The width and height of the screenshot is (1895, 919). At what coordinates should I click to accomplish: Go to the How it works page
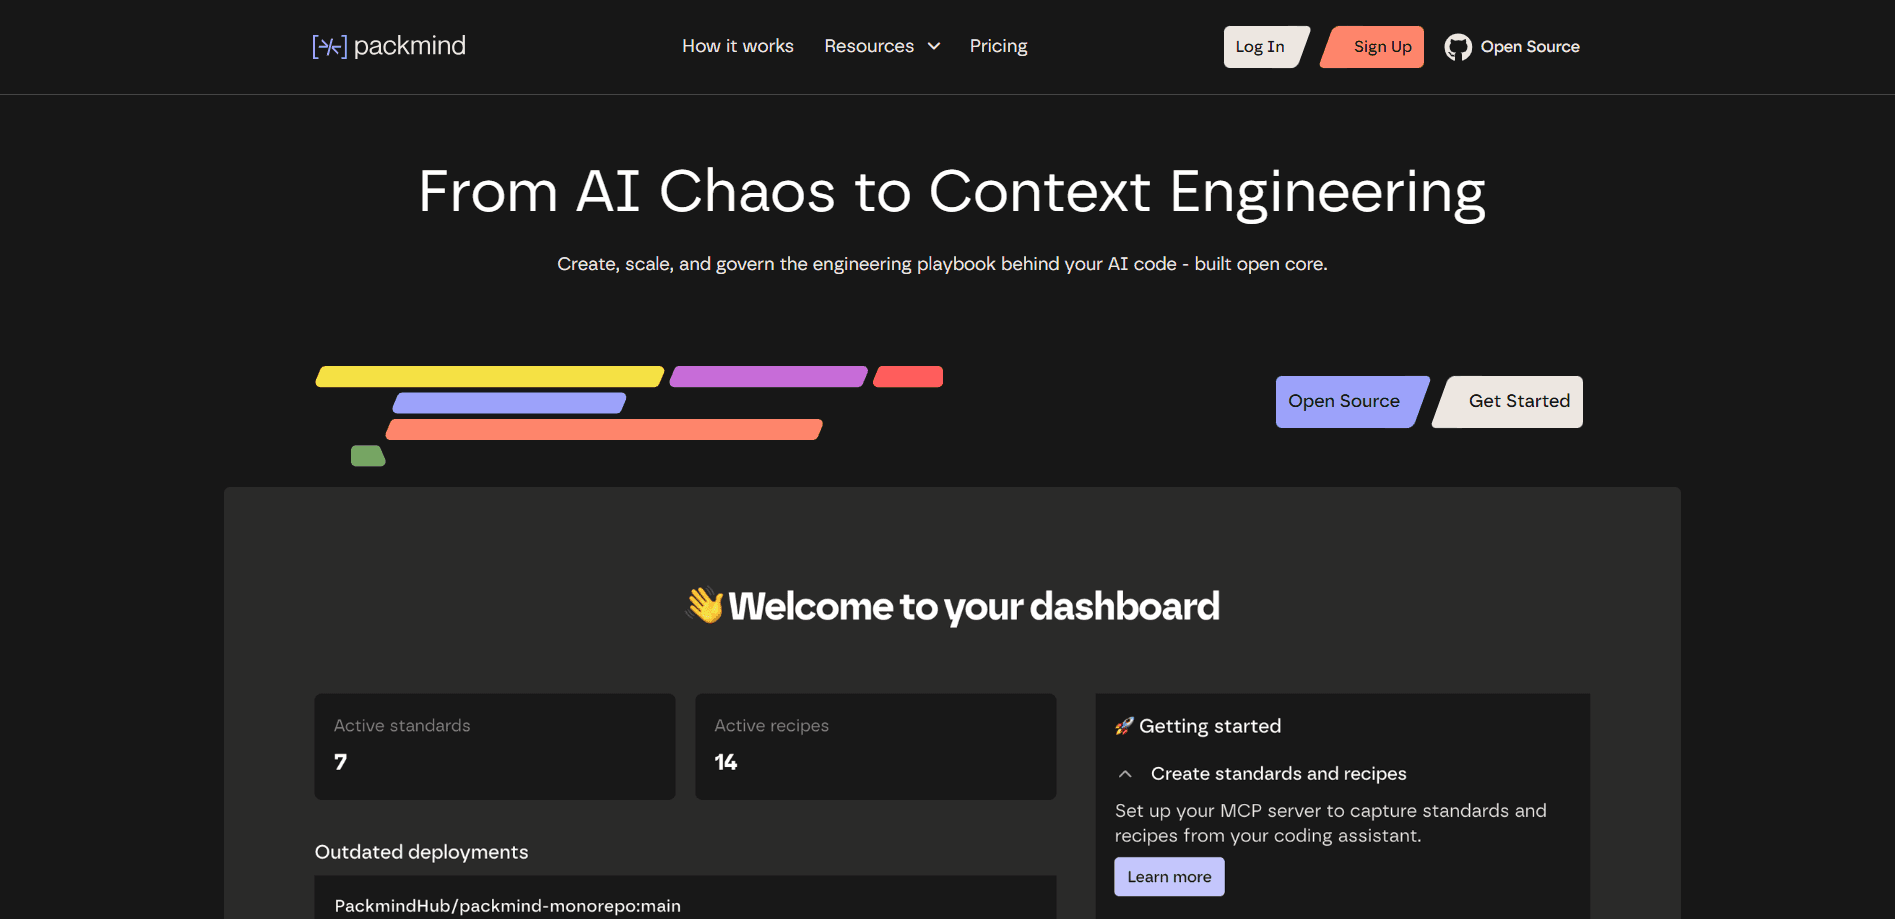coord(738,46)
